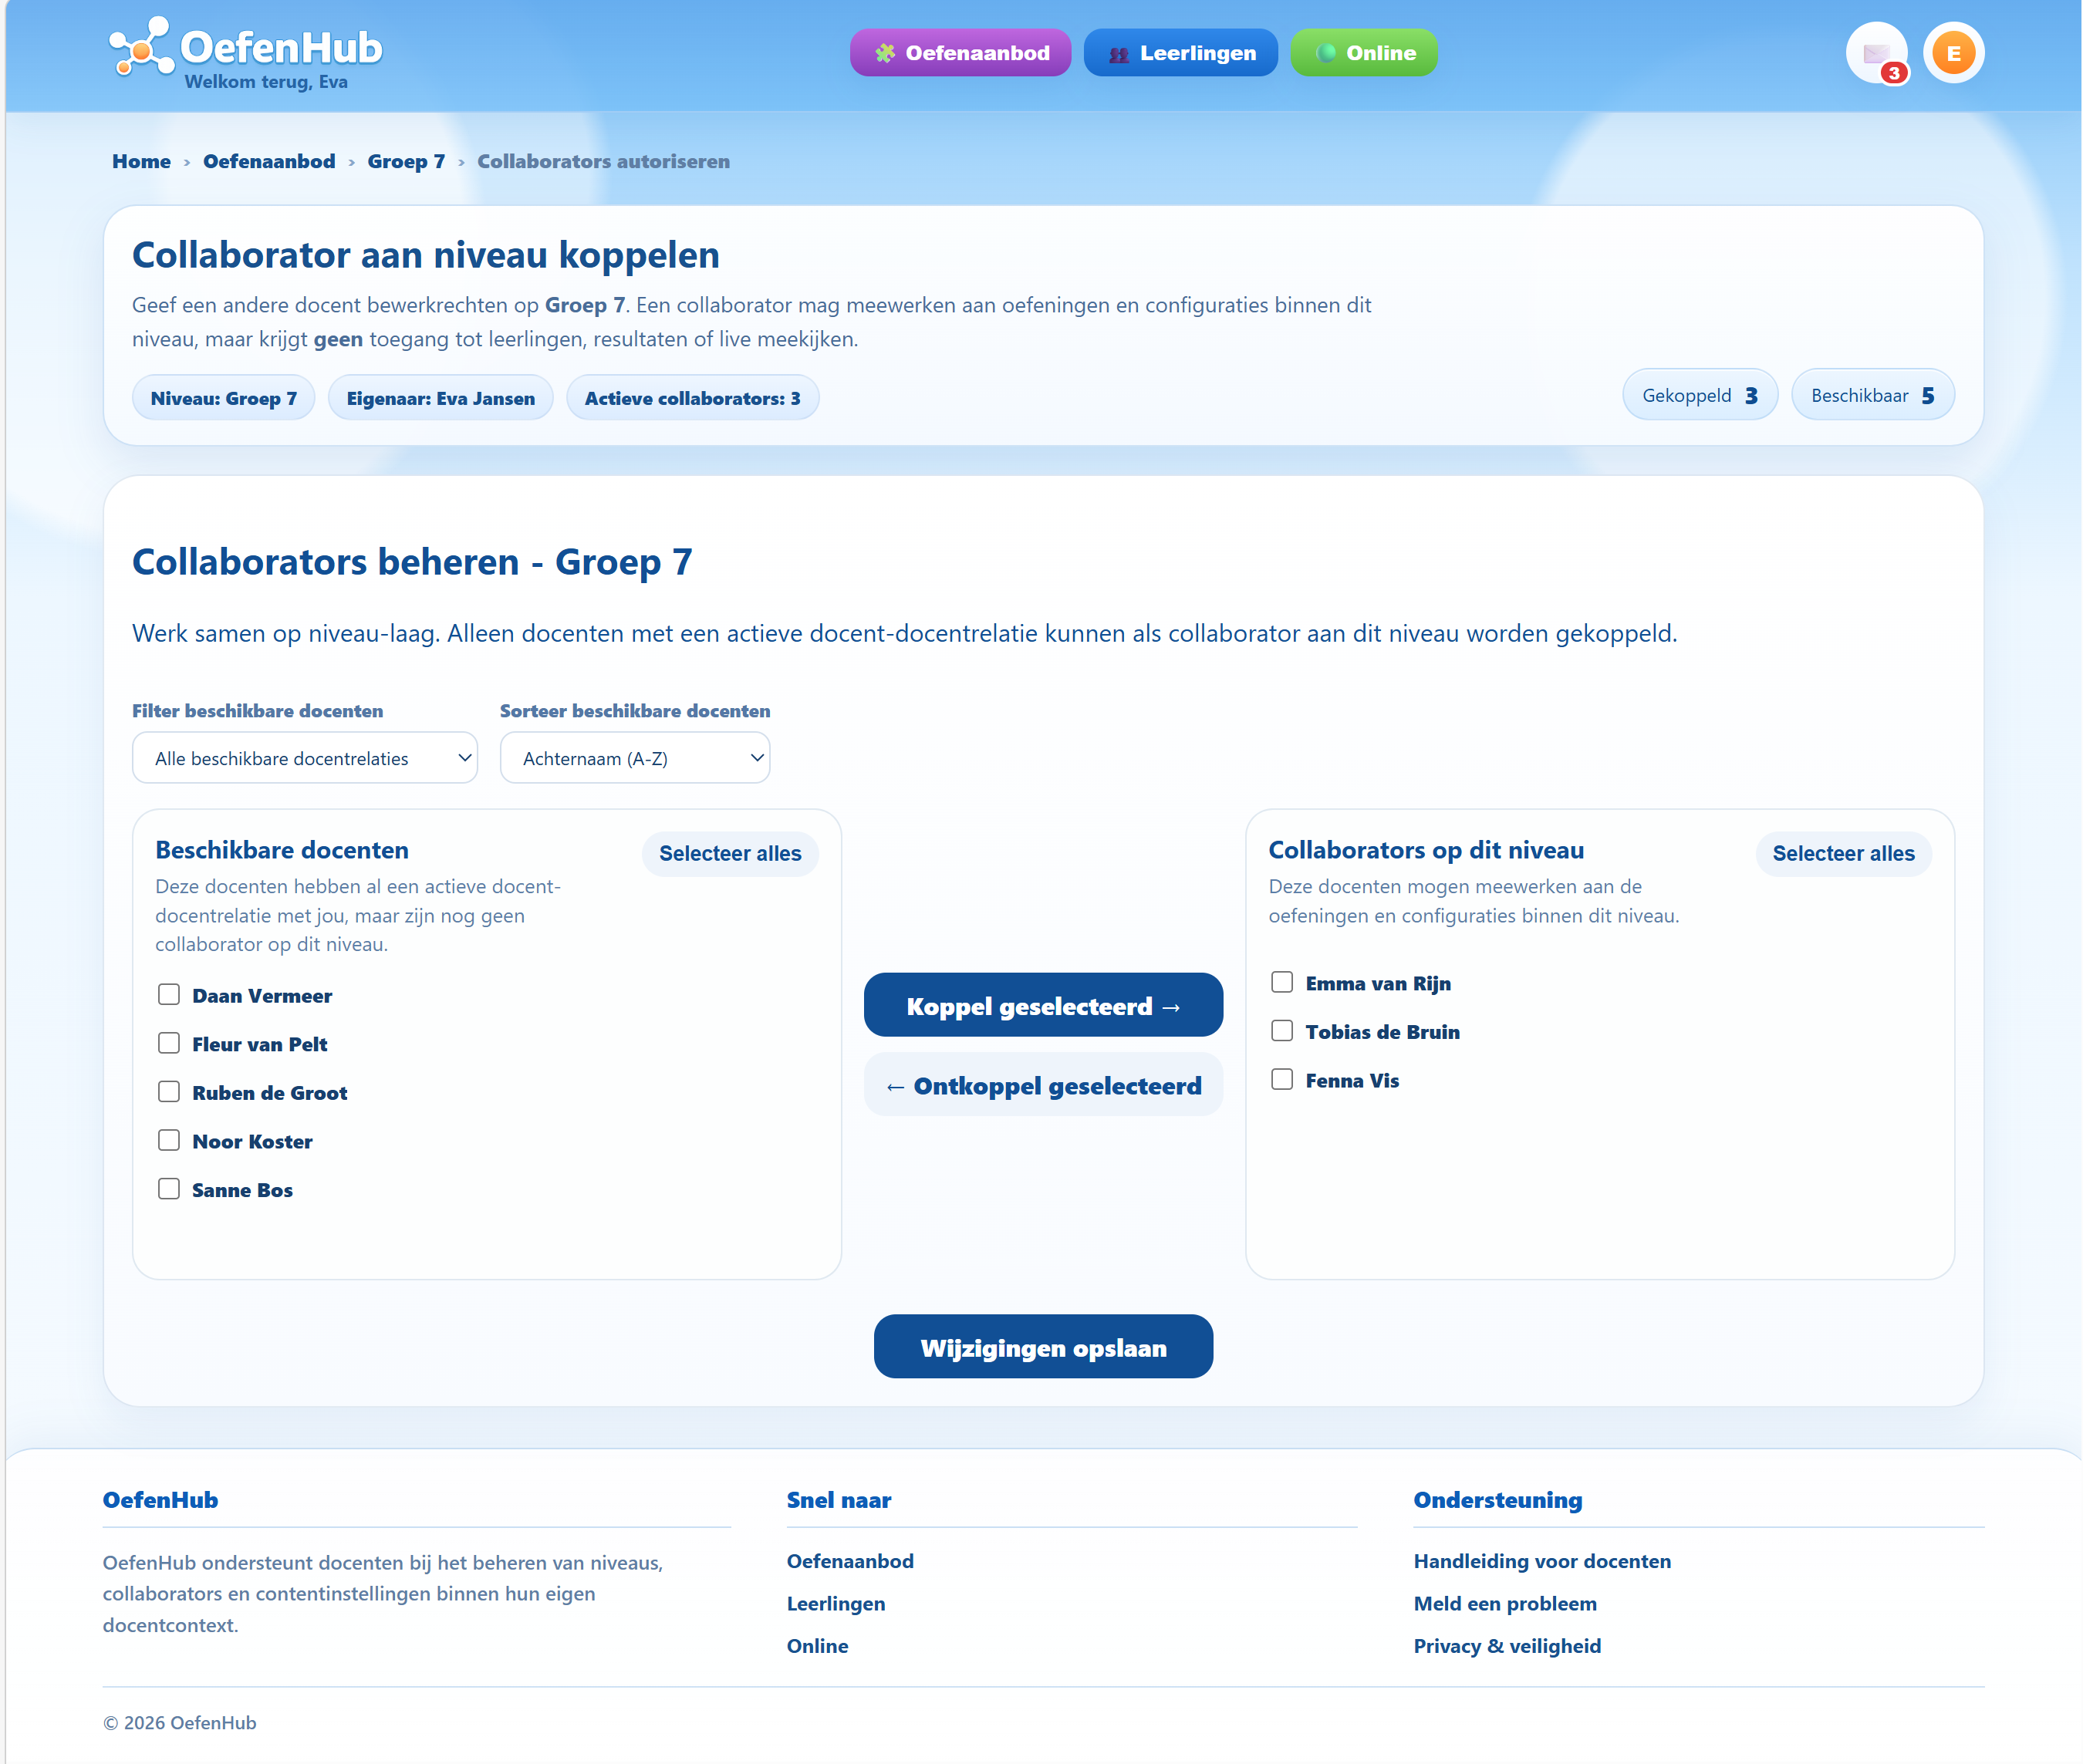Open the Sorteer beschikbare docenten dropdown
Screen dimensions: 2083x1764
[x=635, y=758]
